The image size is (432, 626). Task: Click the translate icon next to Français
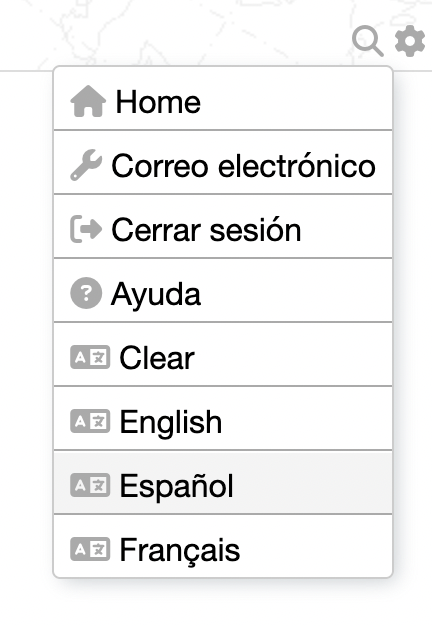click(90, 549)
